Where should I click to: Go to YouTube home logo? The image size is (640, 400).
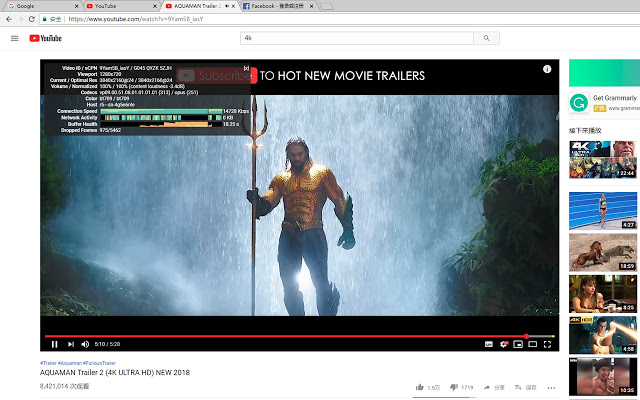[x=45, y=38]
